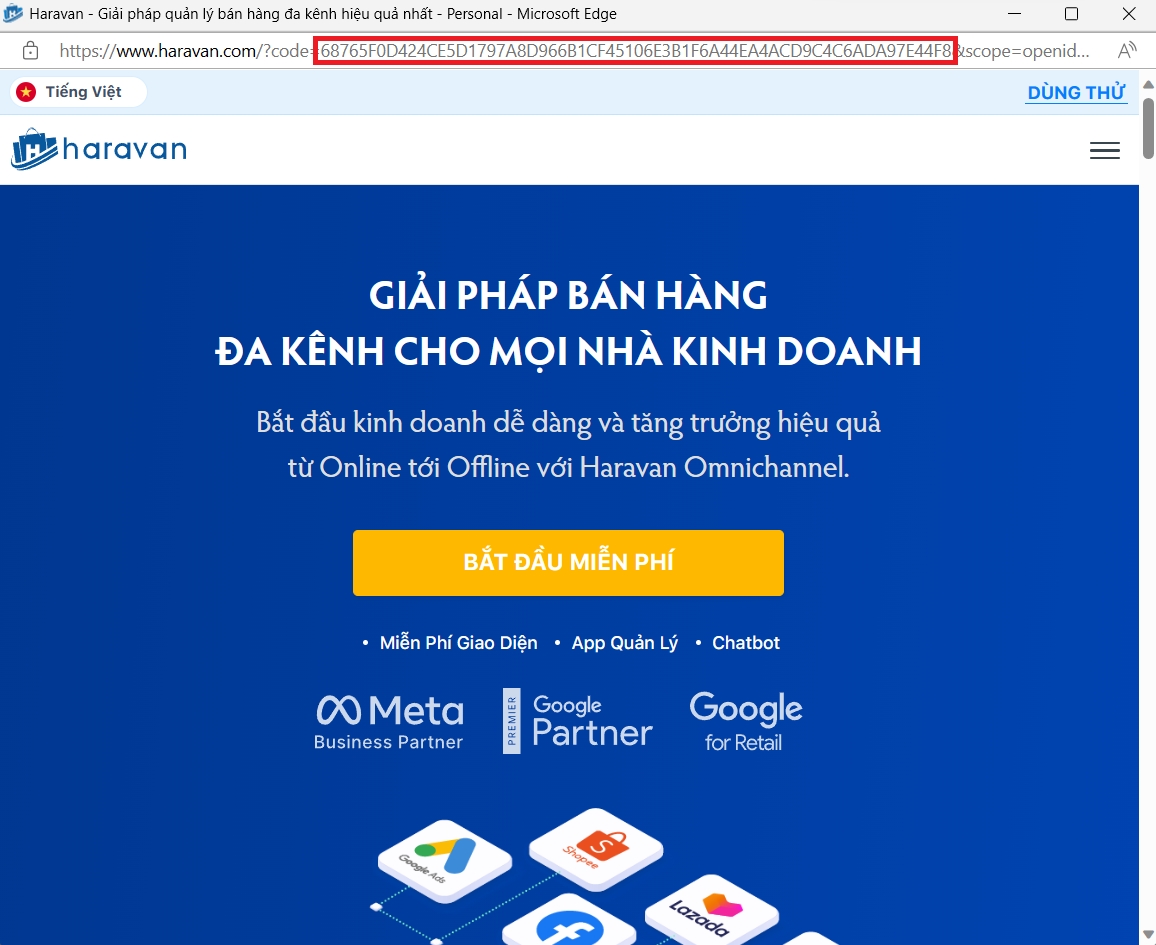Click the Miễn Phí Giao Diện text
Viewport: 1156px width, 945px height.
point(458,643)
